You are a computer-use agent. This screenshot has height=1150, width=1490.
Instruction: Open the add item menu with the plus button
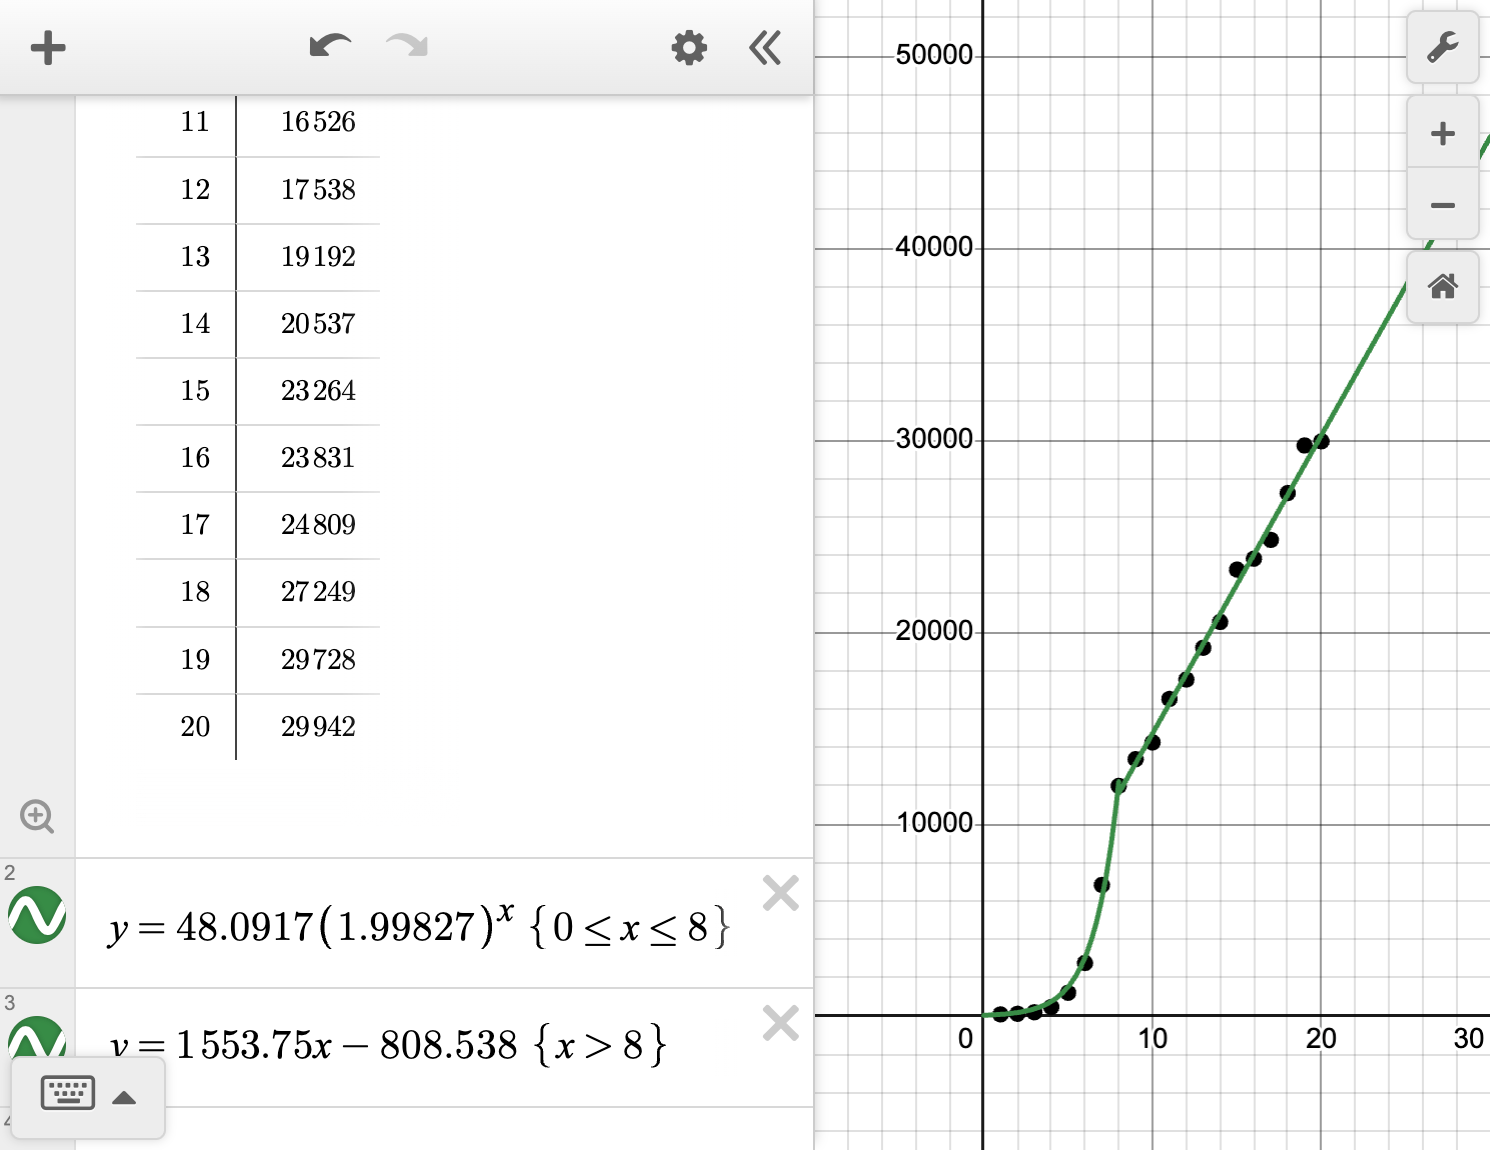pos(47,47)
